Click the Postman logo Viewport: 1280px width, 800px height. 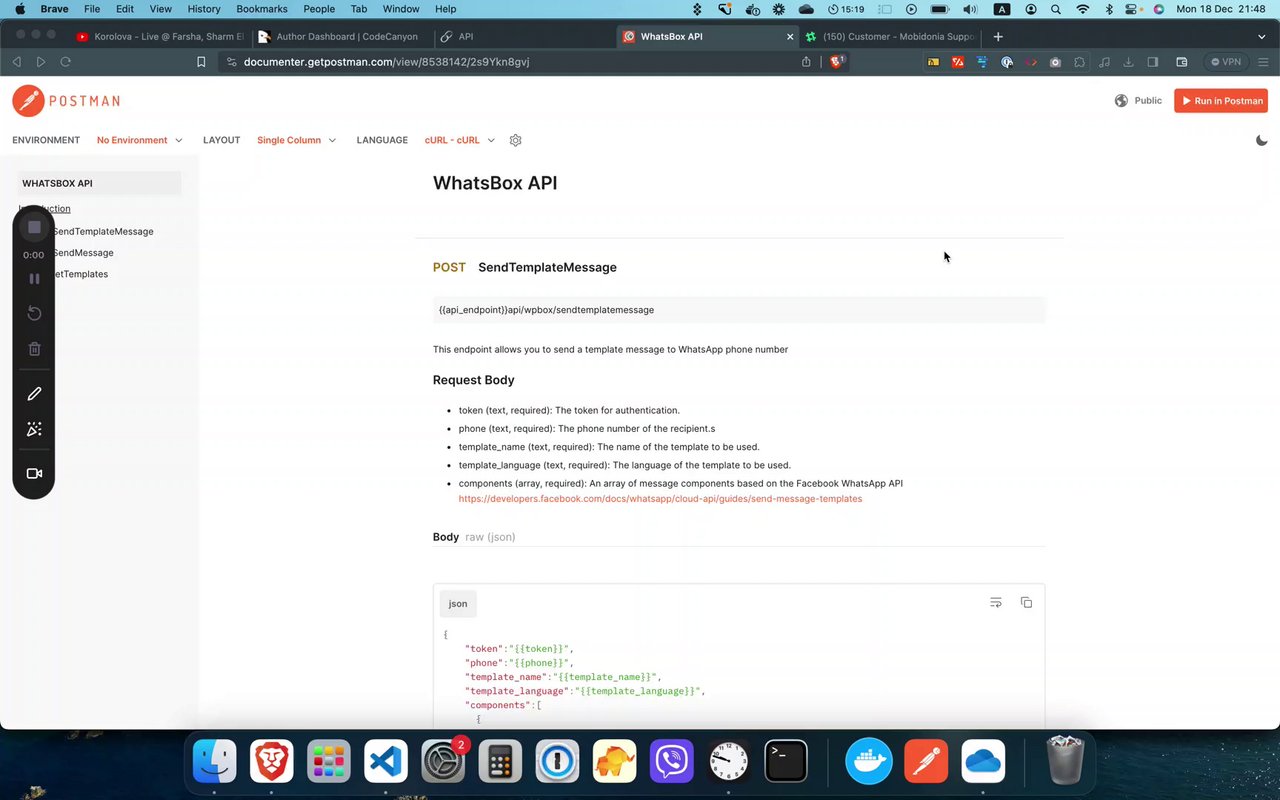66,101
